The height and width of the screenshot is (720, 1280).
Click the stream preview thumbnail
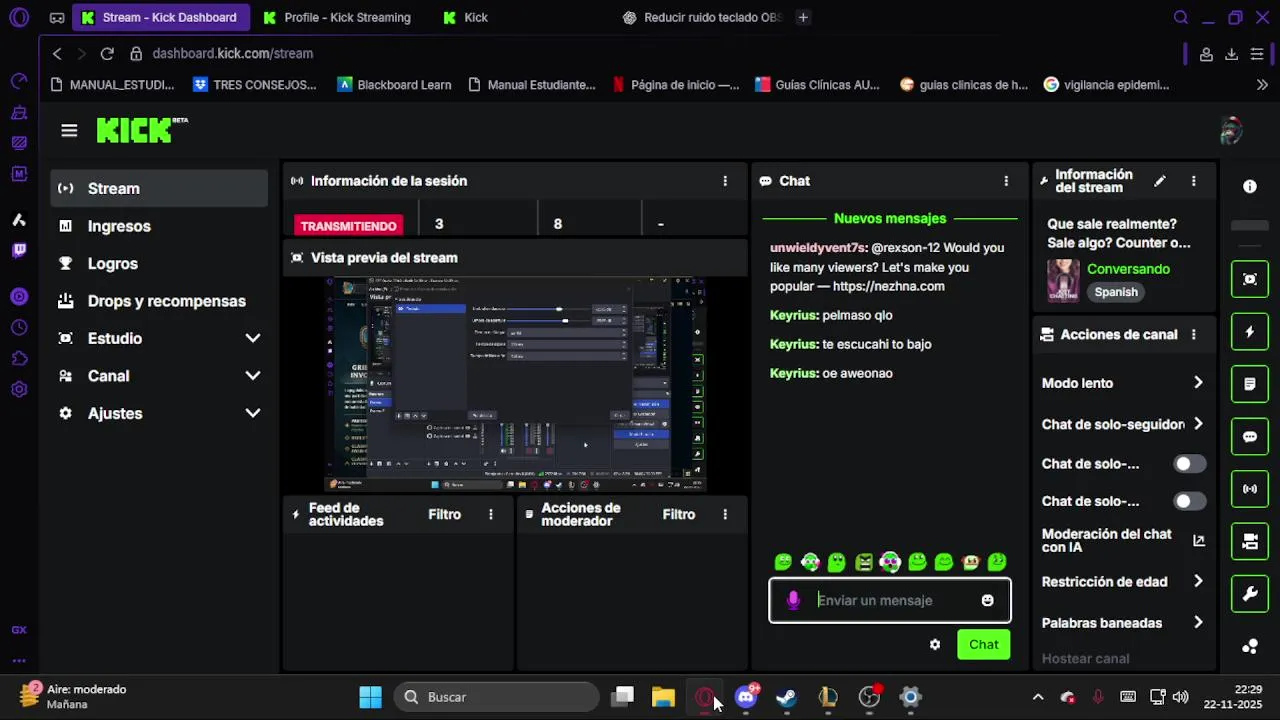[x=515, y=384]
